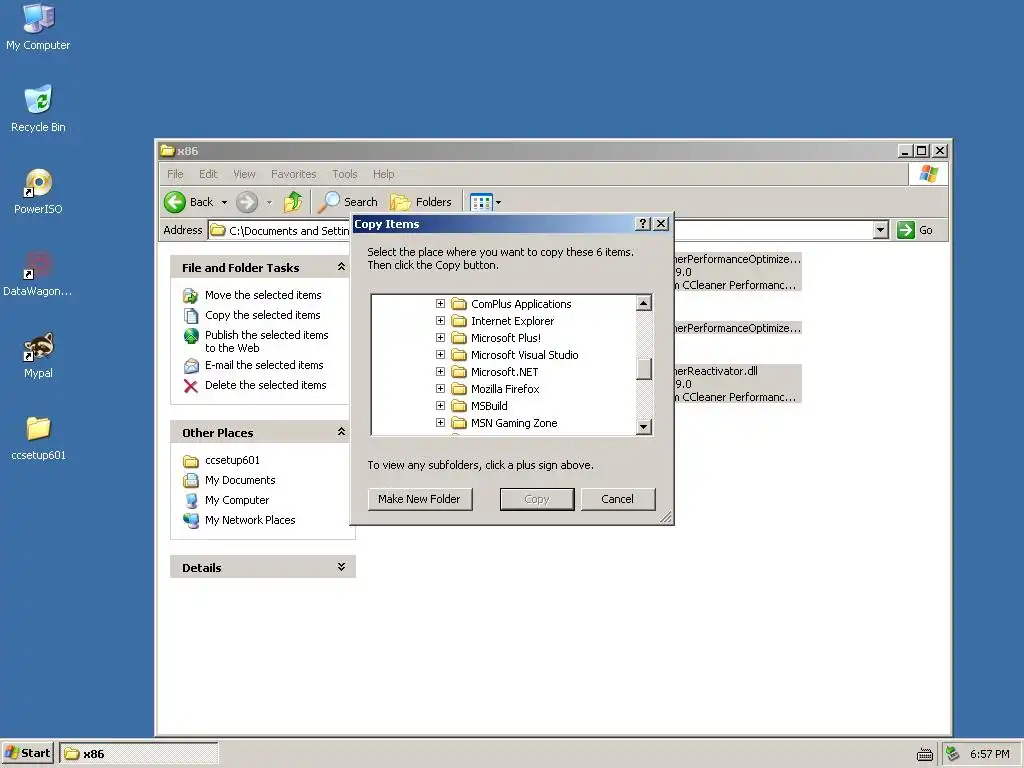Click the x86 taskbar button
This screenshot has height=768, width=1024.
tap(138, 754)
